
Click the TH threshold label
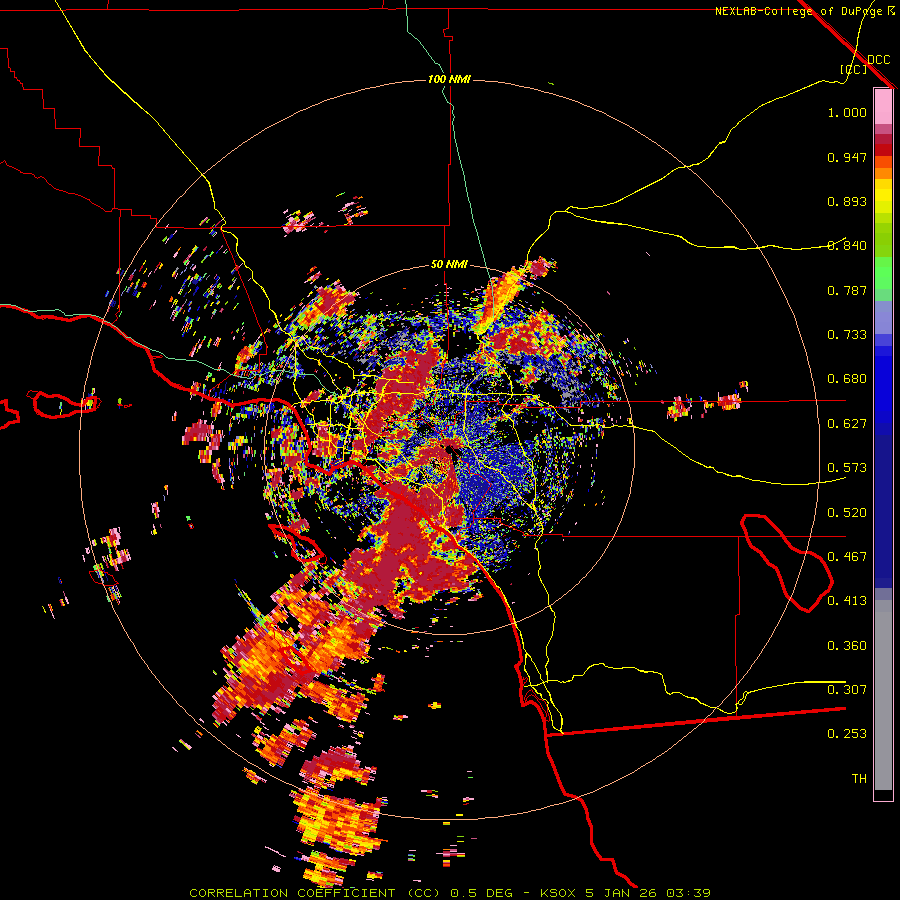[x=859, y=779]
